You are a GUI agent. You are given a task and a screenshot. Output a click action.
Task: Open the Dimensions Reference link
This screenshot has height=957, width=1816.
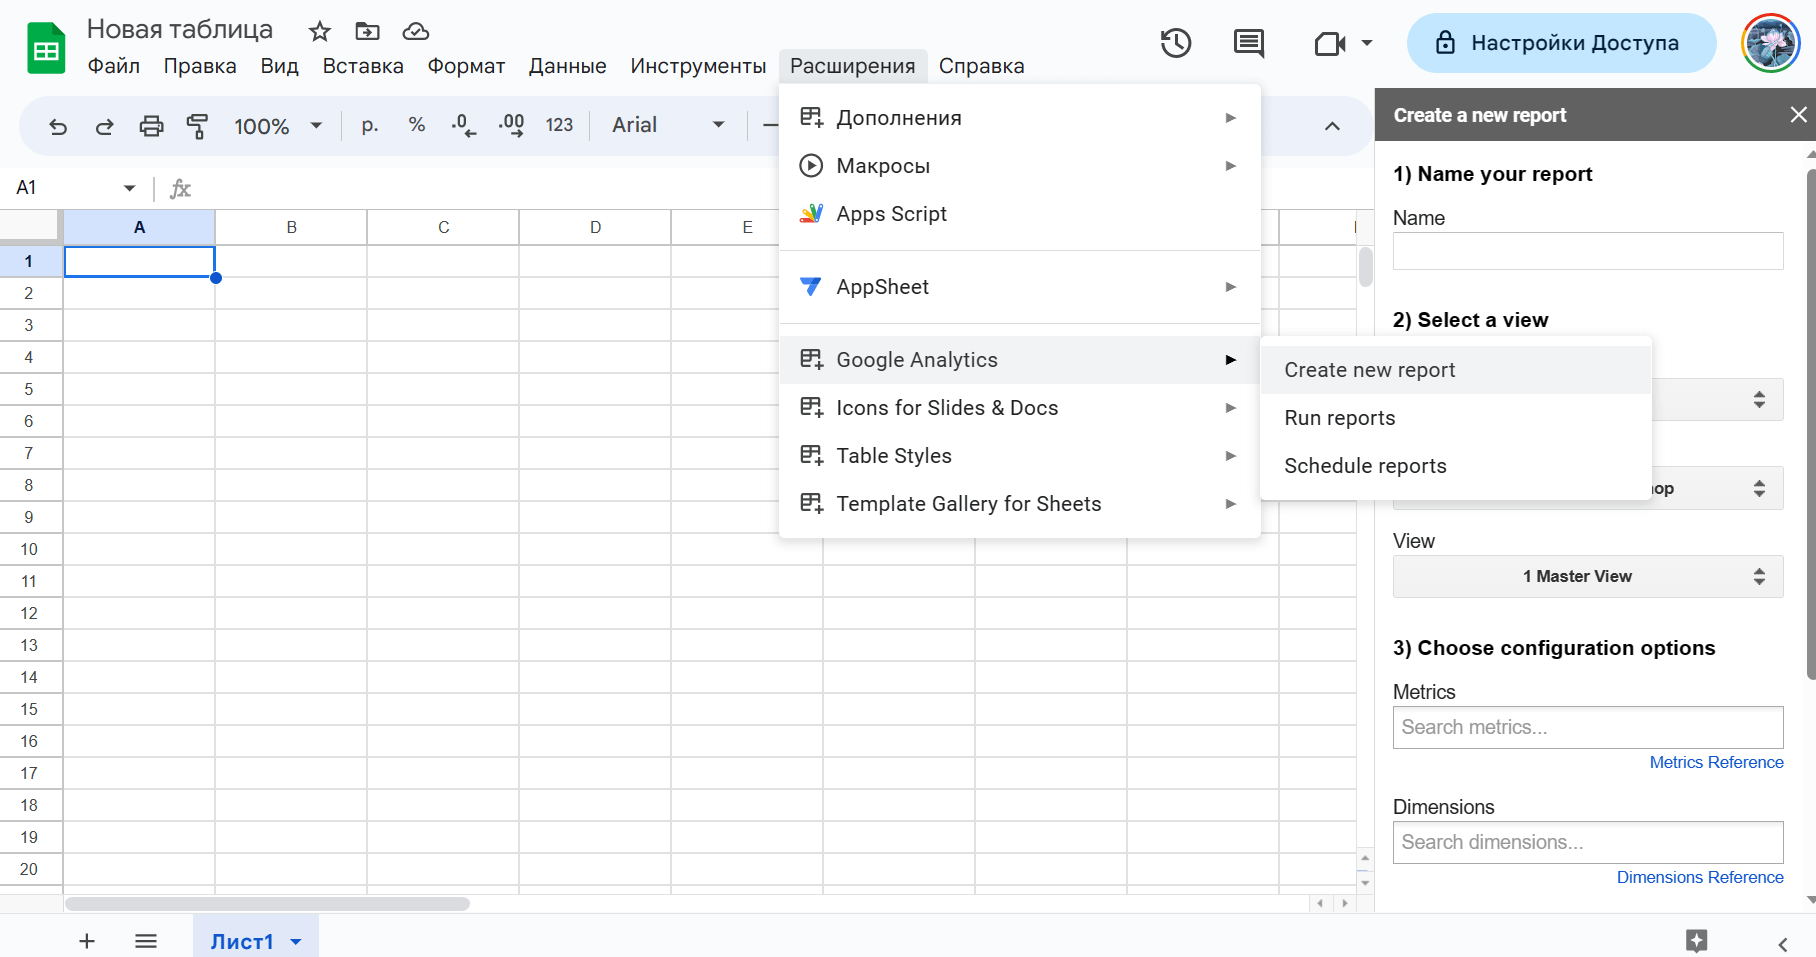(x=1700, y=877)
